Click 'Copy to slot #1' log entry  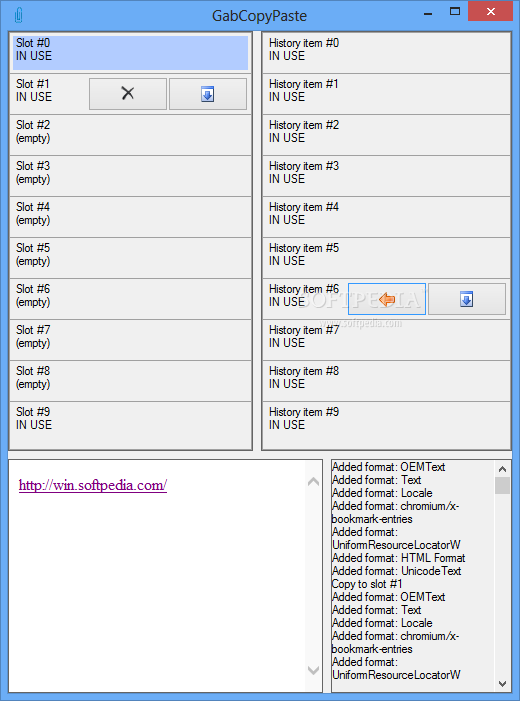pyautogui.click(x=367, y=584)
